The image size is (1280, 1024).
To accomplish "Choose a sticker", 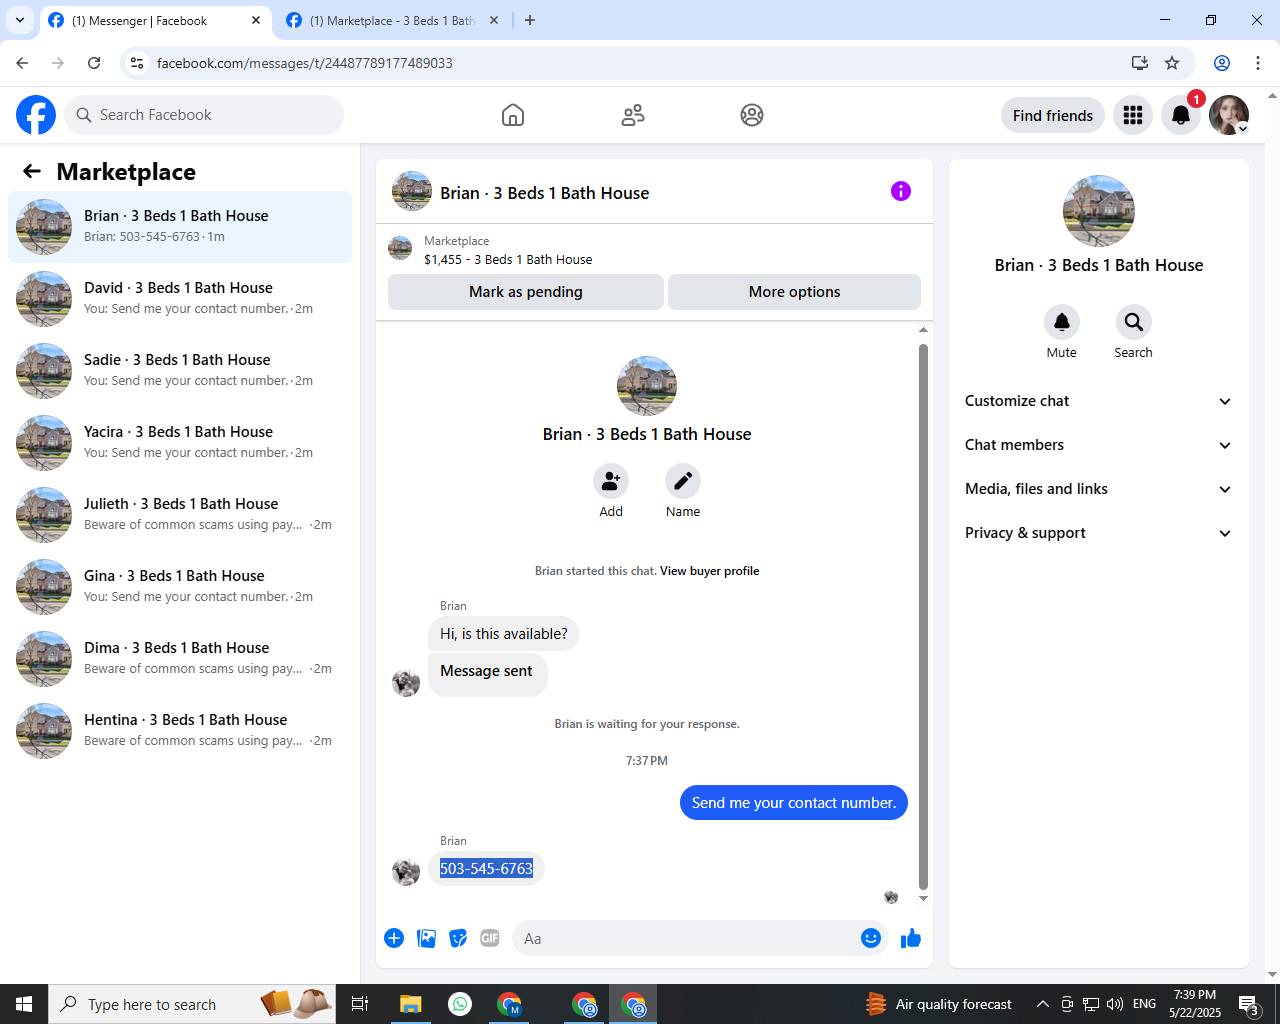I will point(458,938).
